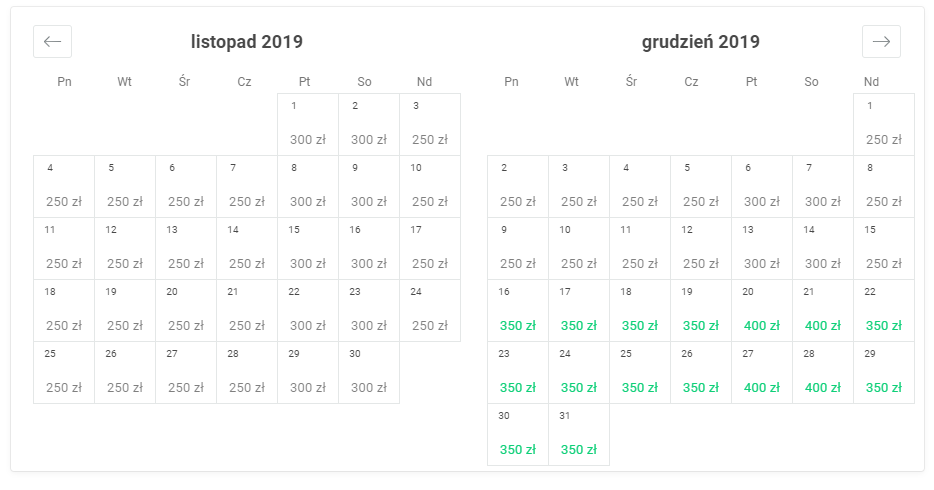Pick December 24 in grudzień calendar
The image size is (934, 490).
(579, 373)
